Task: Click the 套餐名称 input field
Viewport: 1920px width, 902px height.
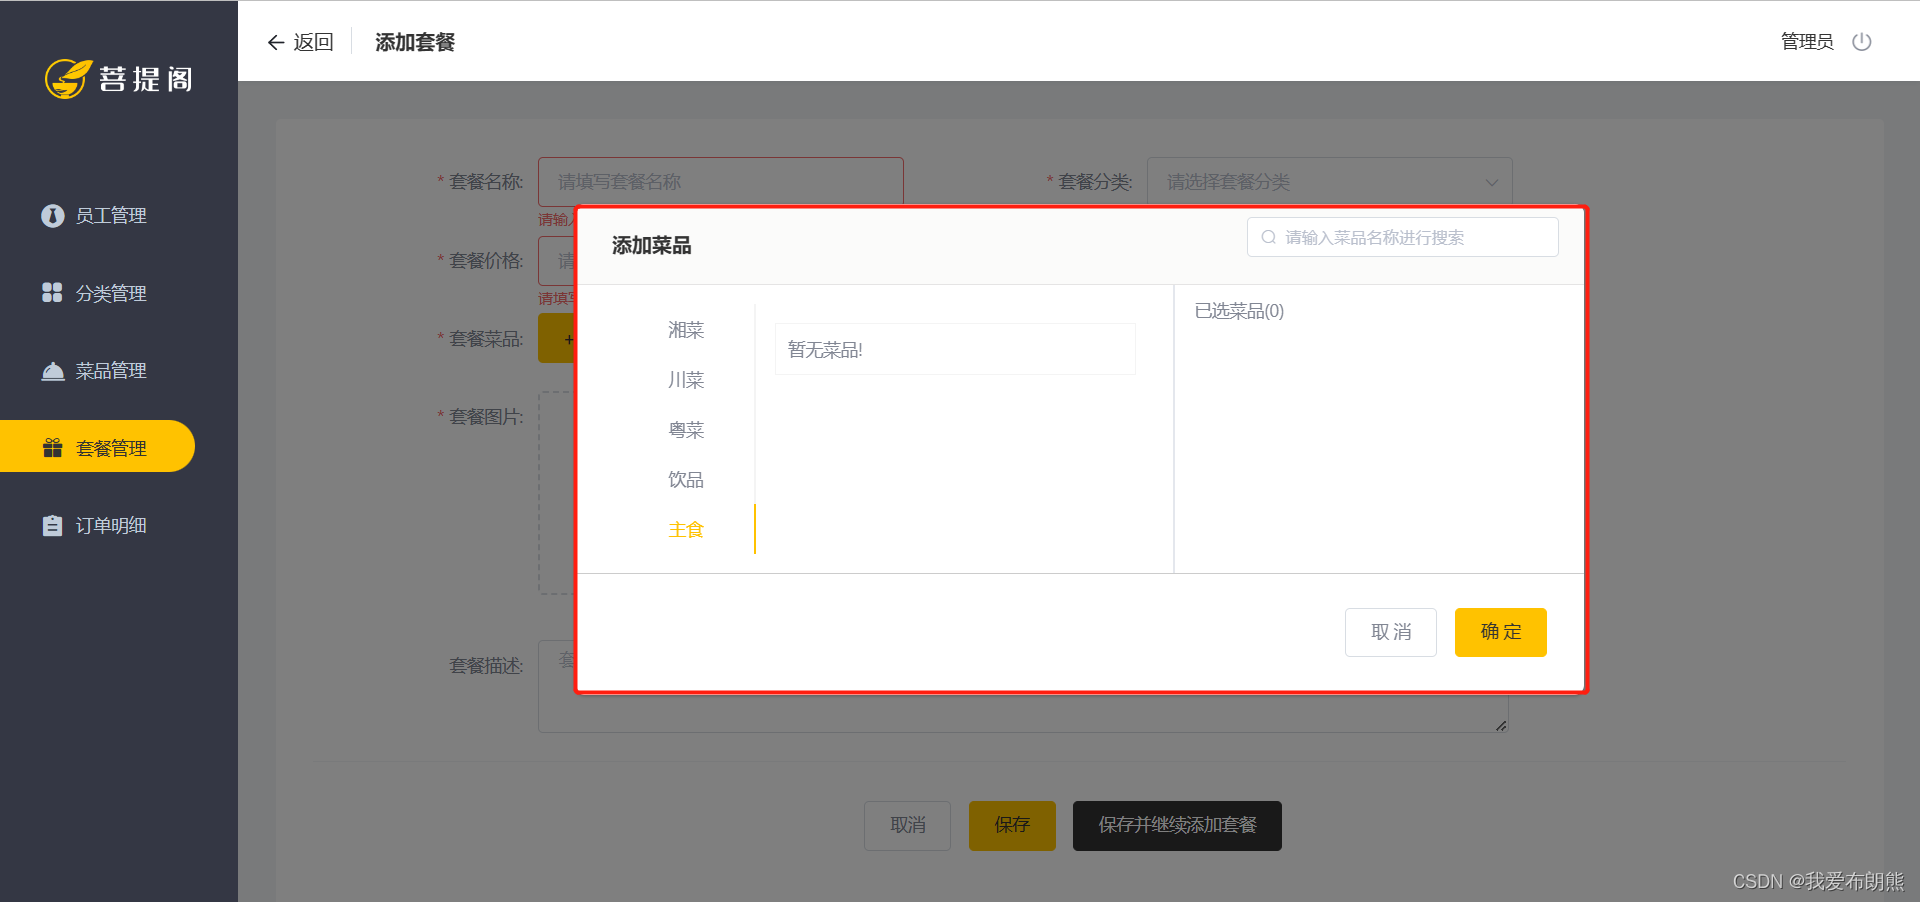Action: 720,181
